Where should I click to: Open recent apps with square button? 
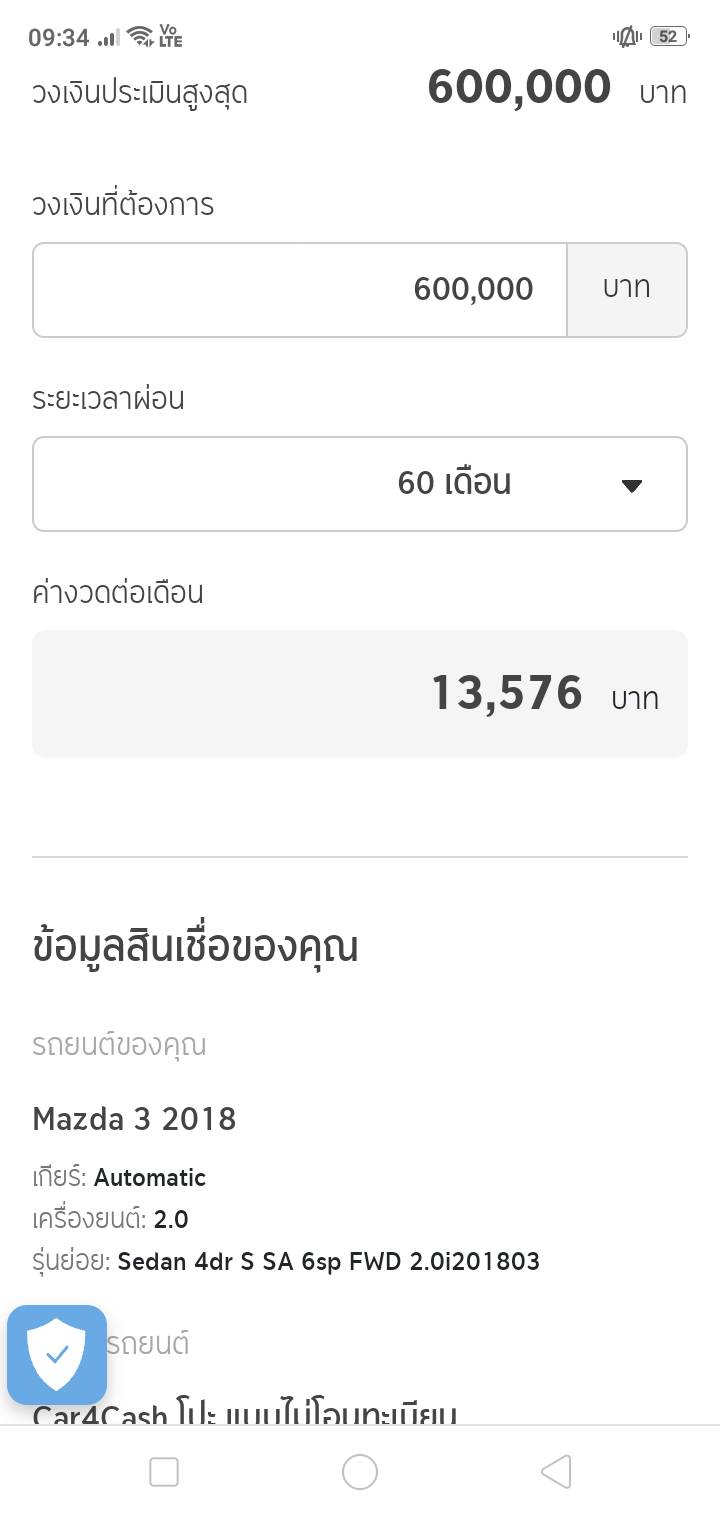click(163, 1471)
